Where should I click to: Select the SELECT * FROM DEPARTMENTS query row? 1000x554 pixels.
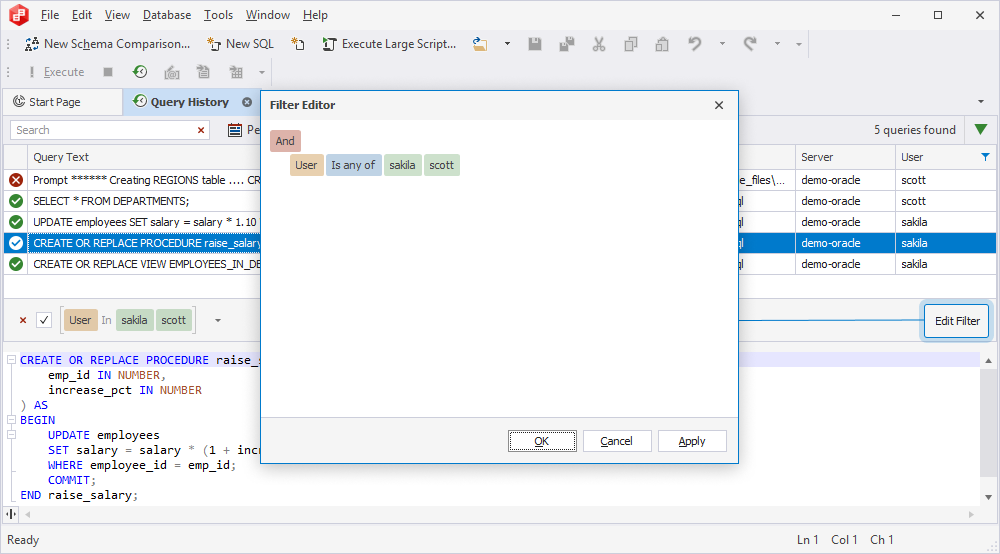click(x=500, y=201)
